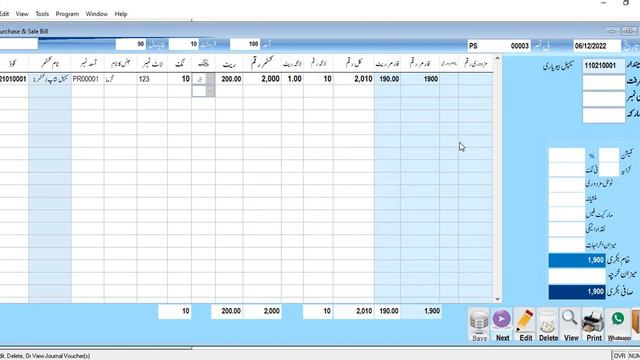Select code cell 21010001 in first row
640x360 pixels.
(x=14, y=79)
